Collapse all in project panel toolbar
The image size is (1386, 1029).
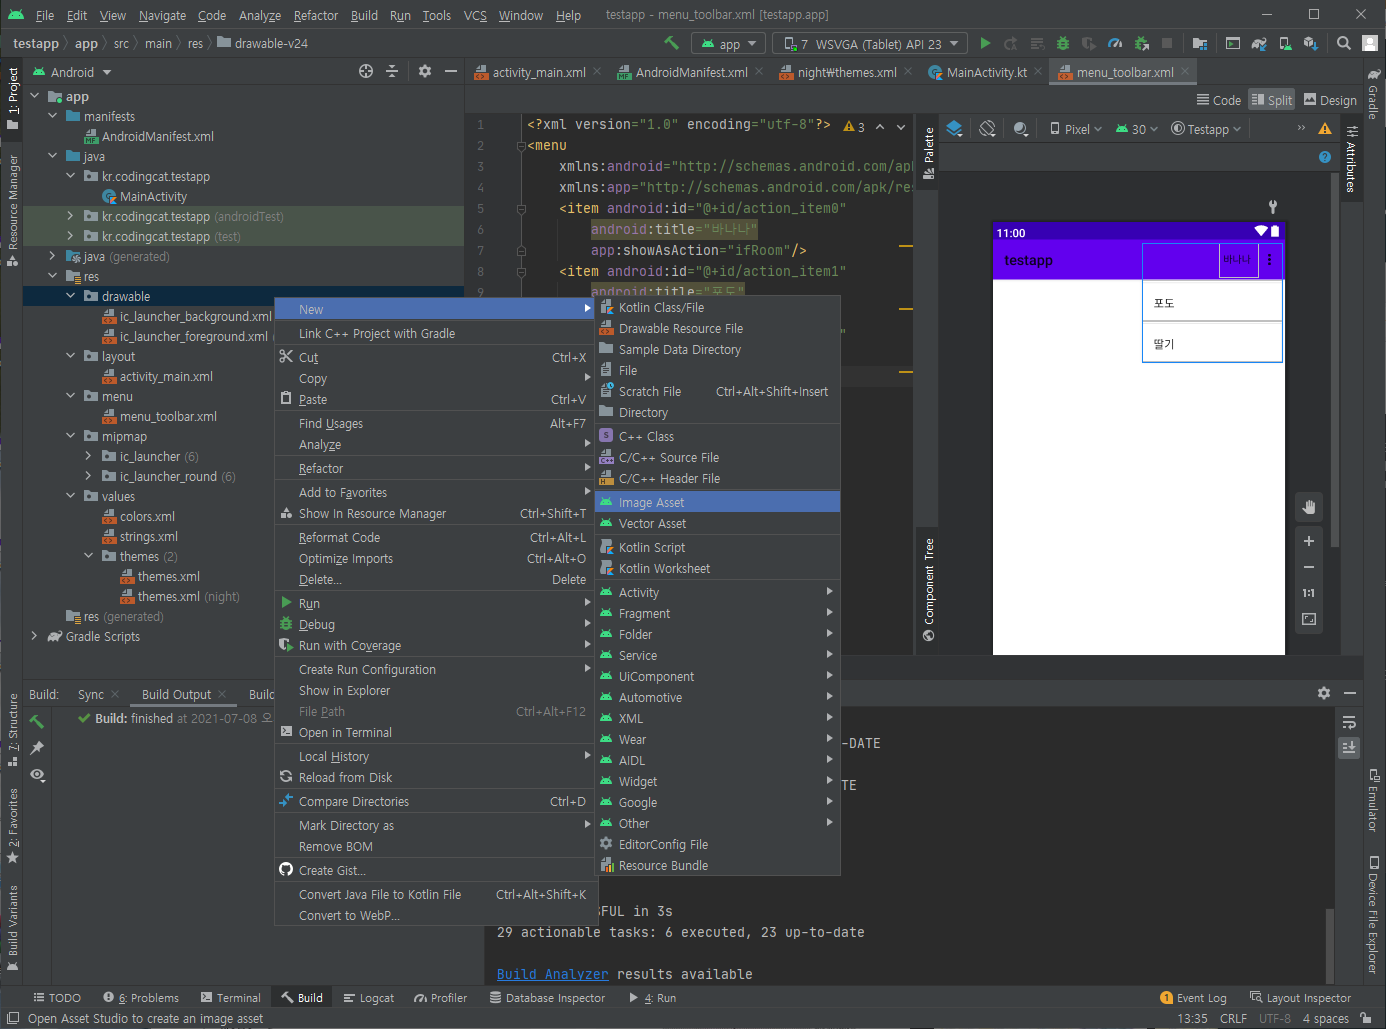(392, 71)
